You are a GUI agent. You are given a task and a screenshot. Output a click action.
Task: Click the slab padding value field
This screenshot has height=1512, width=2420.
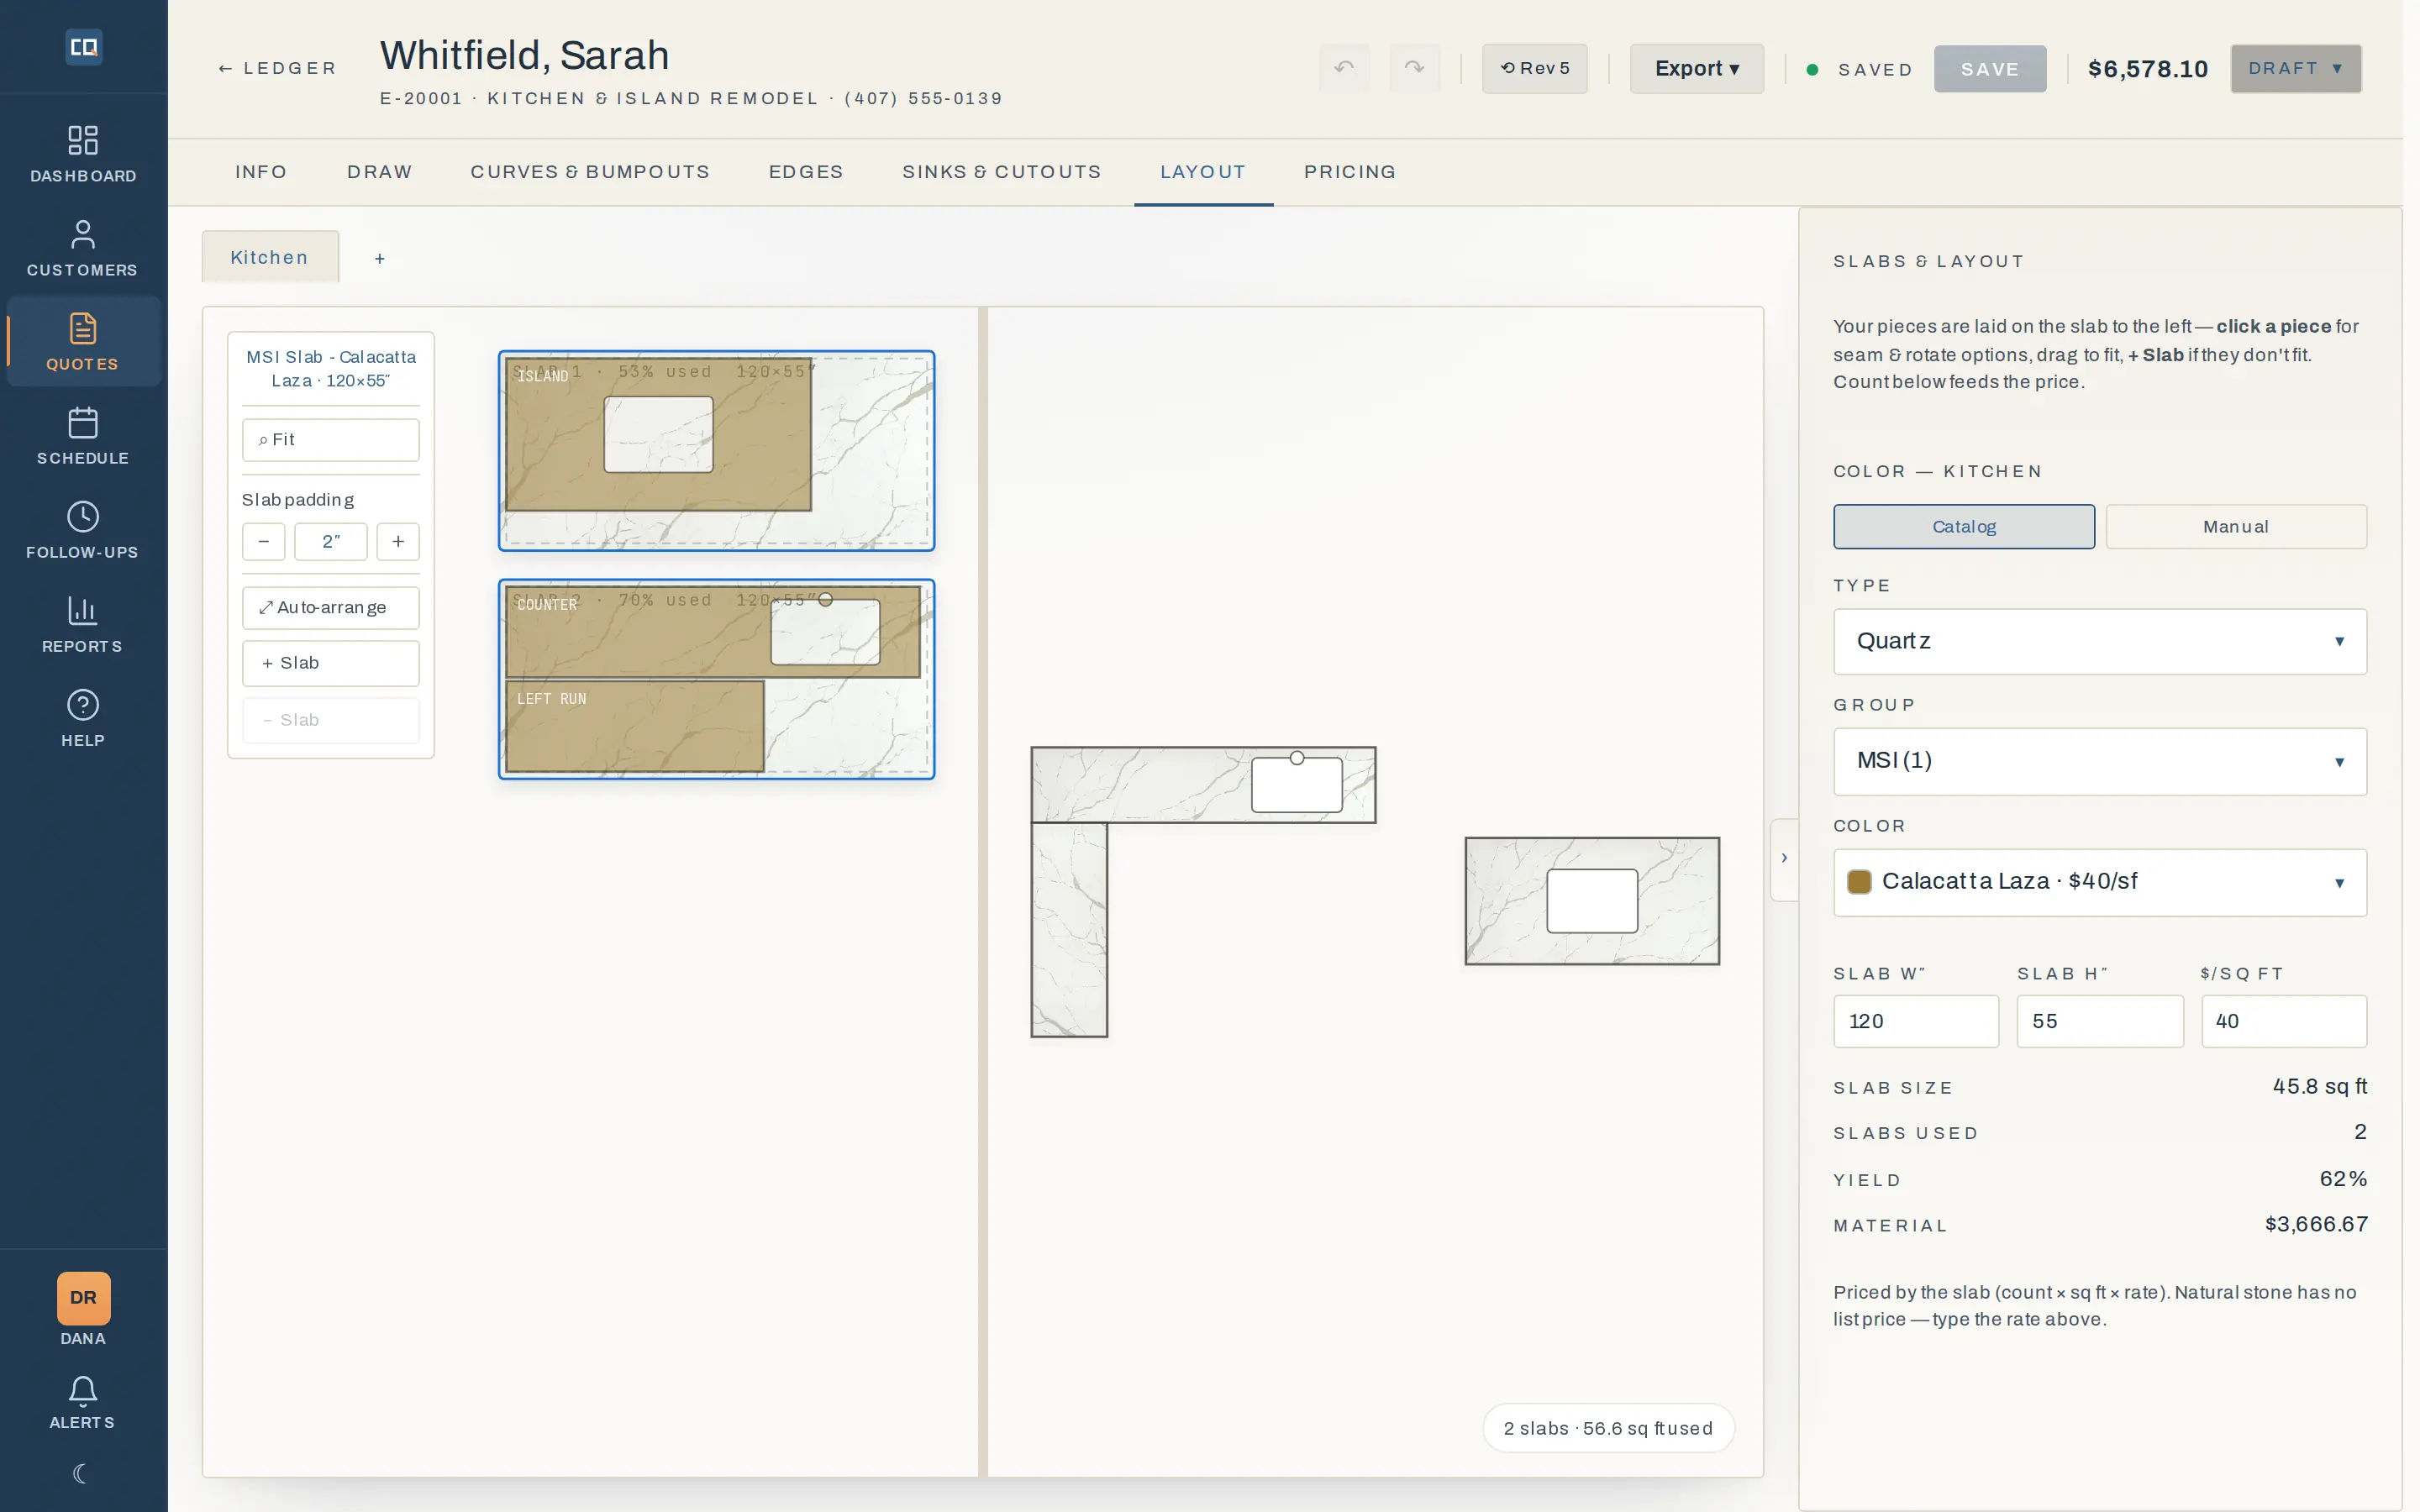330,541
